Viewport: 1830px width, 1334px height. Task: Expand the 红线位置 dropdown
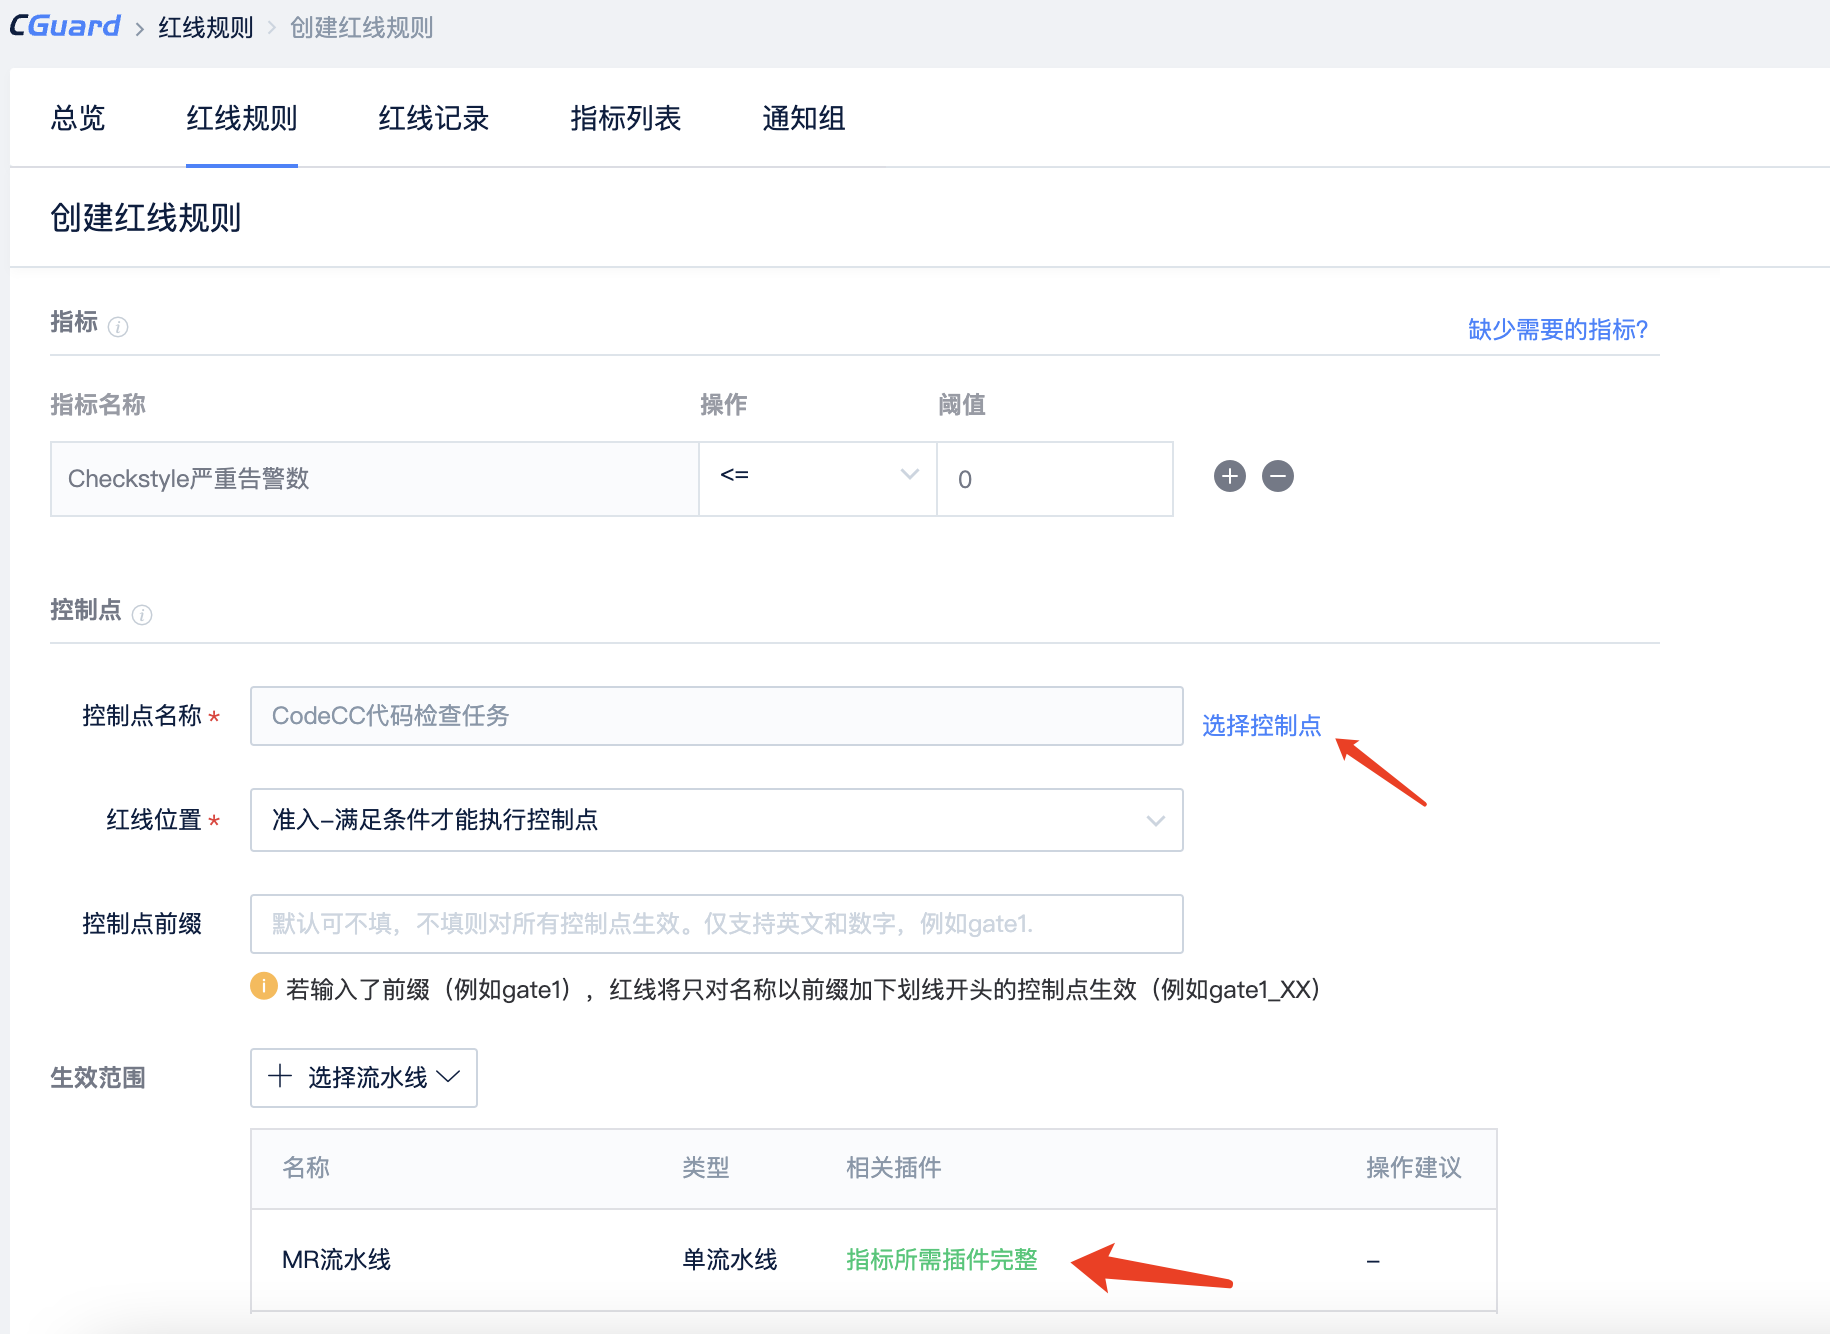pyautogui.click(x=717, y=820)
